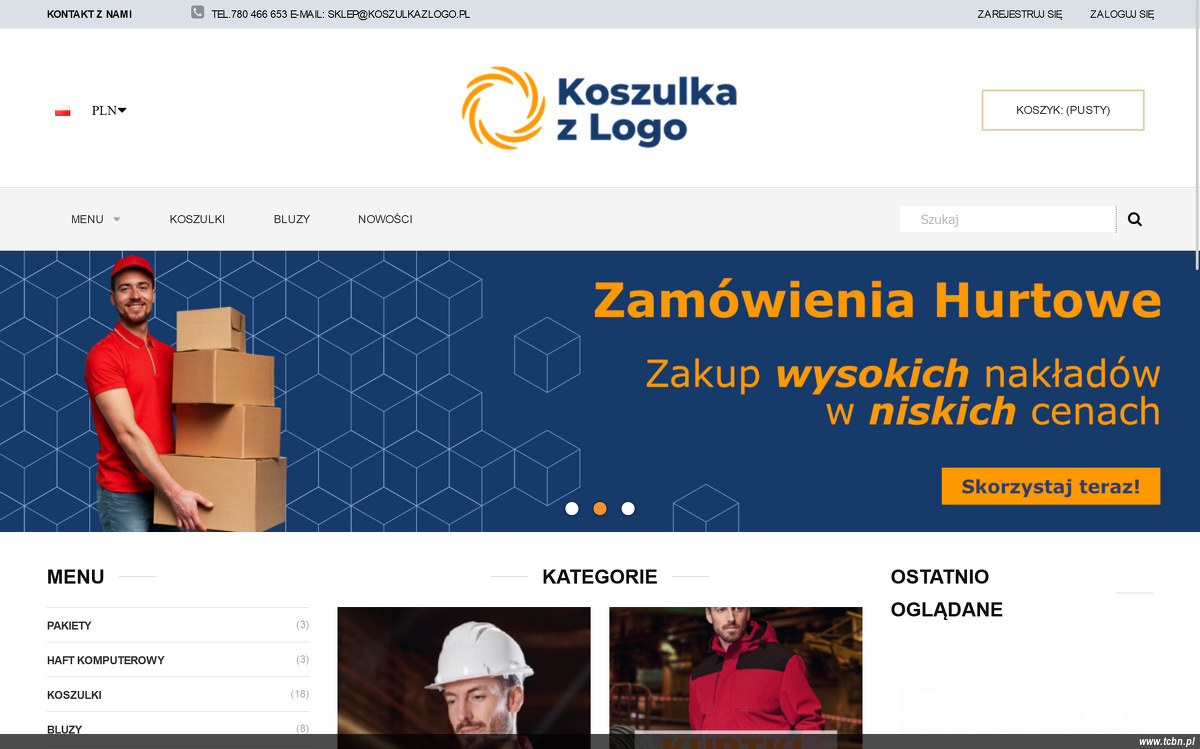The image size is (1200, 749).
Task: Click the search magnifier icon
Action: click(1134, 219)
